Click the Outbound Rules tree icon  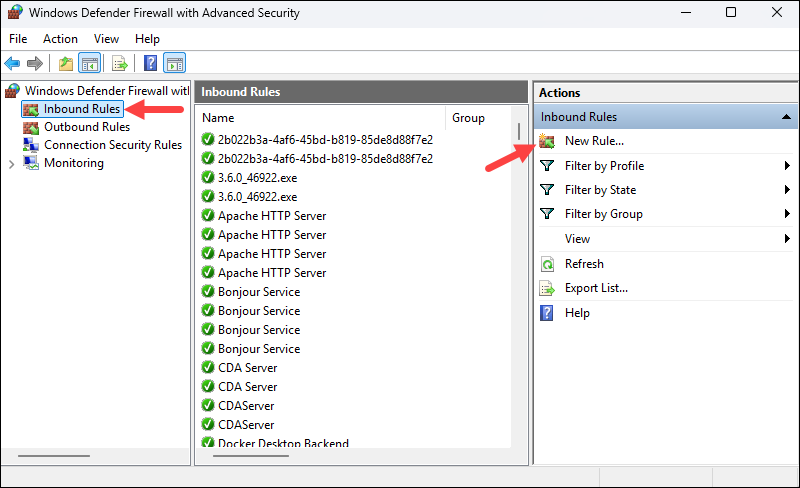click(x=31, y=127)
